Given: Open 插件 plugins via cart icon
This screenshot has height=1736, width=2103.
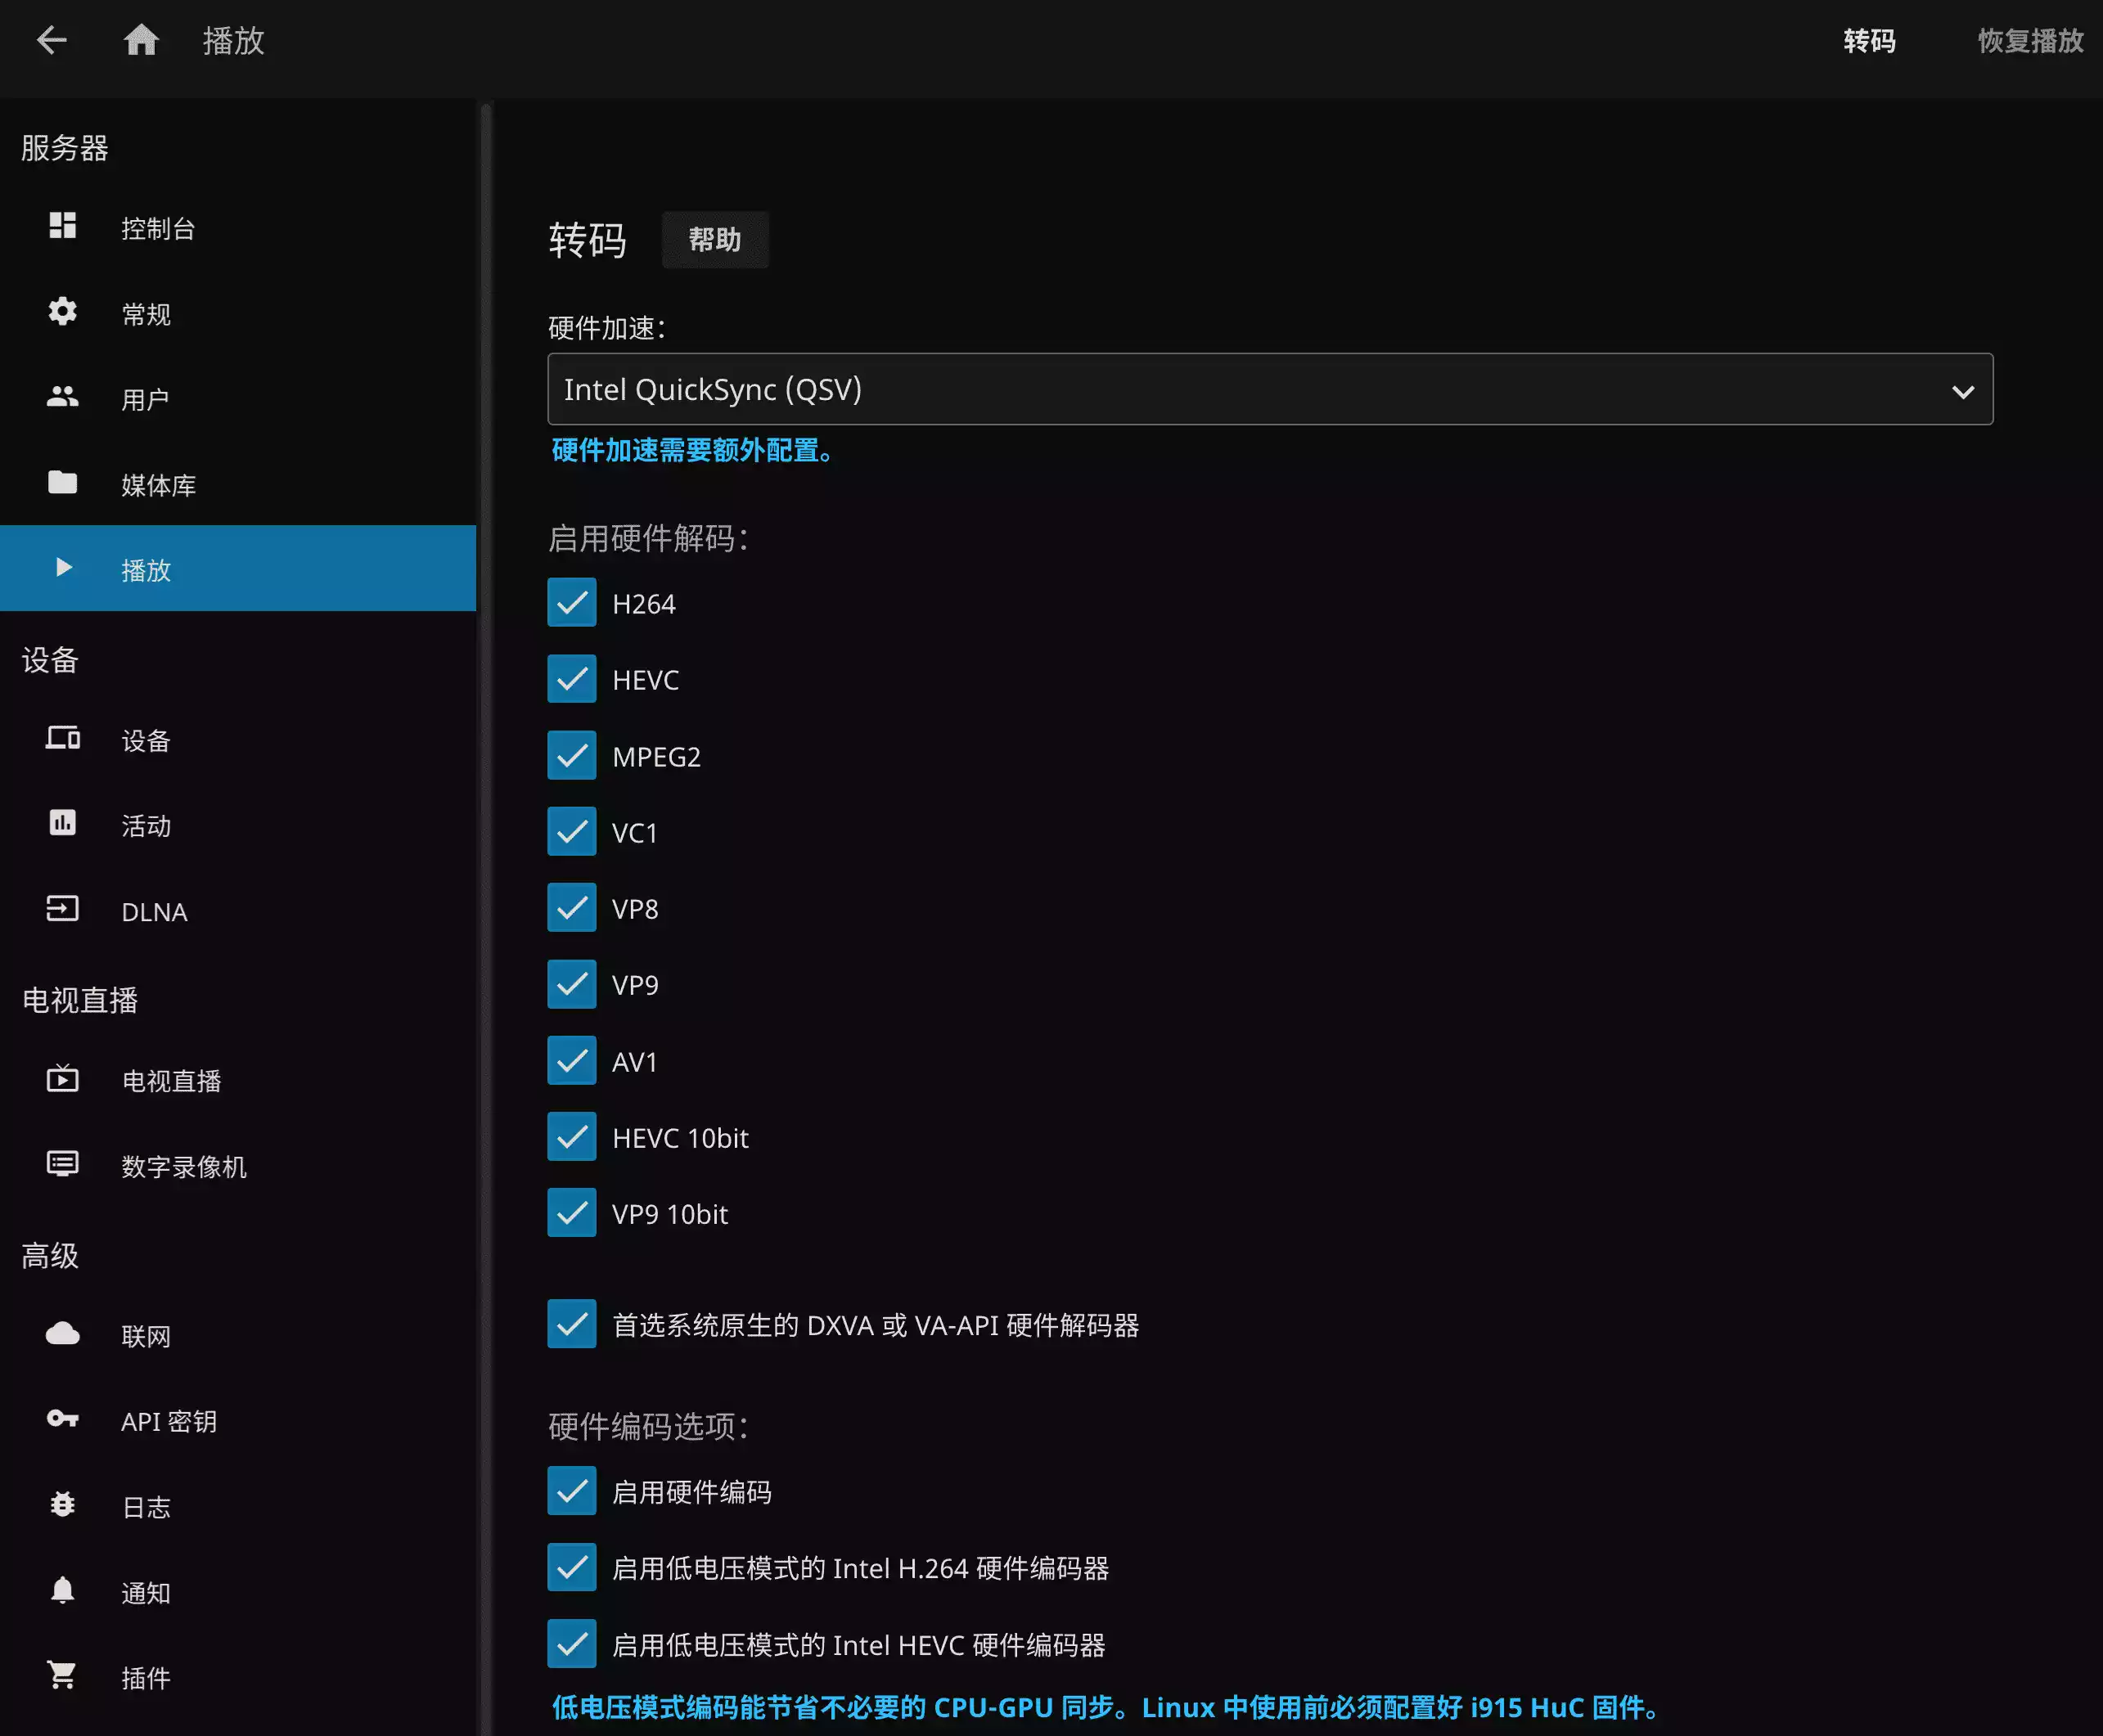Looking at the screenshot, I should tap(146, 1678).
